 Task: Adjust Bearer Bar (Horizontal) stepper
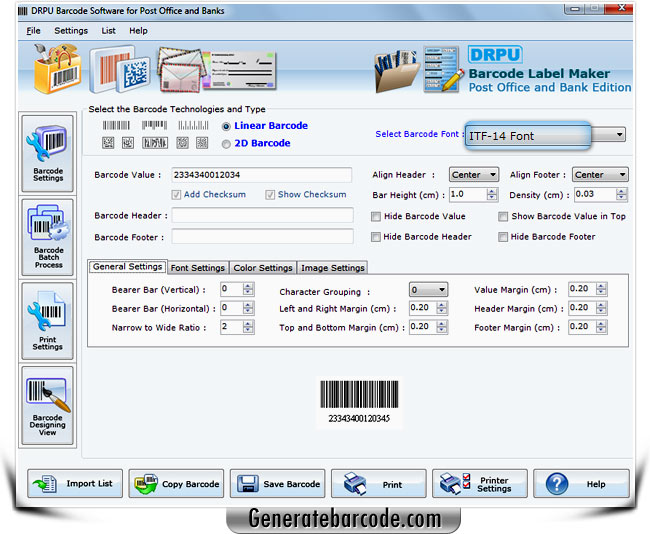(x=248, y=308)
